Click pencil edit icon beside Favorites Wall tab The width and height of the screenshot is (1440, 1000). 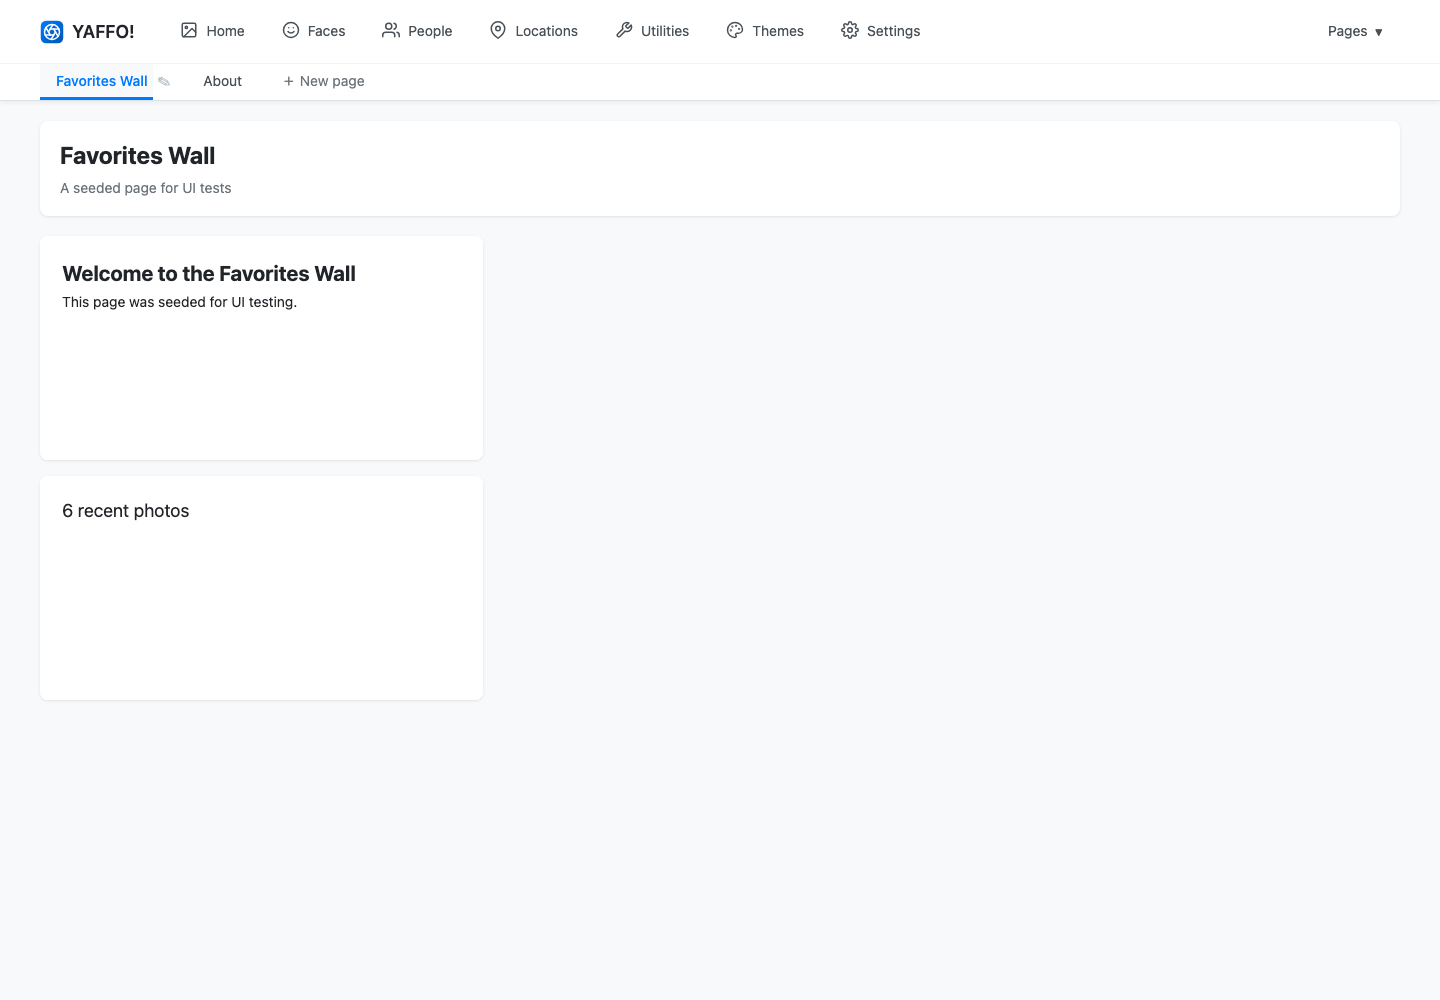tap(164, 81)
